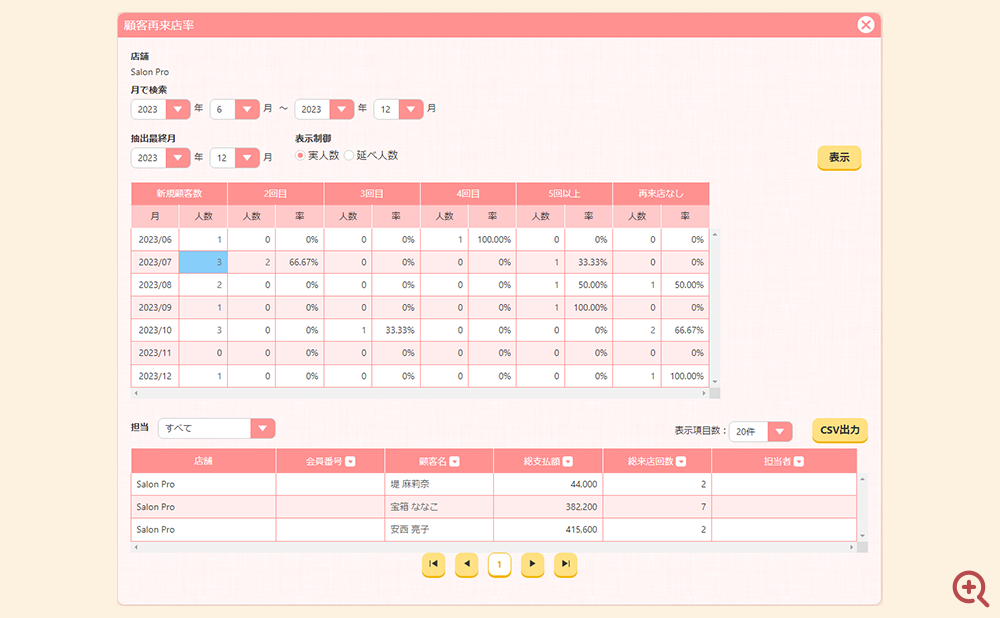Open the end year 2023 dropdown

(342, 109)
